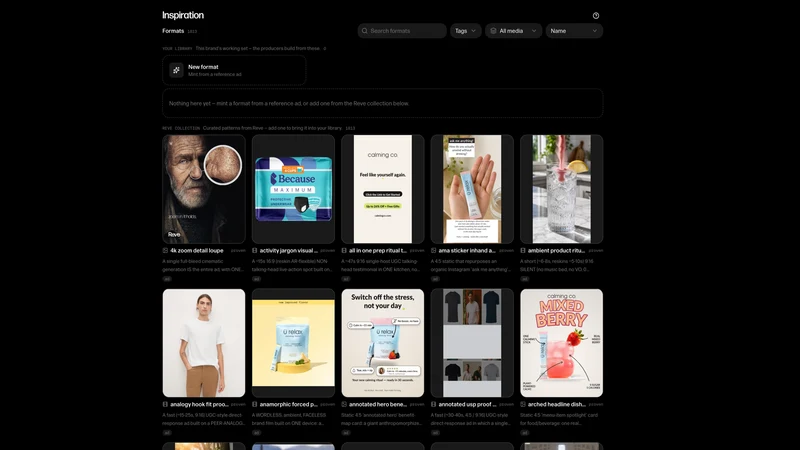Focus the Search formats field

(x=402, y=31)
